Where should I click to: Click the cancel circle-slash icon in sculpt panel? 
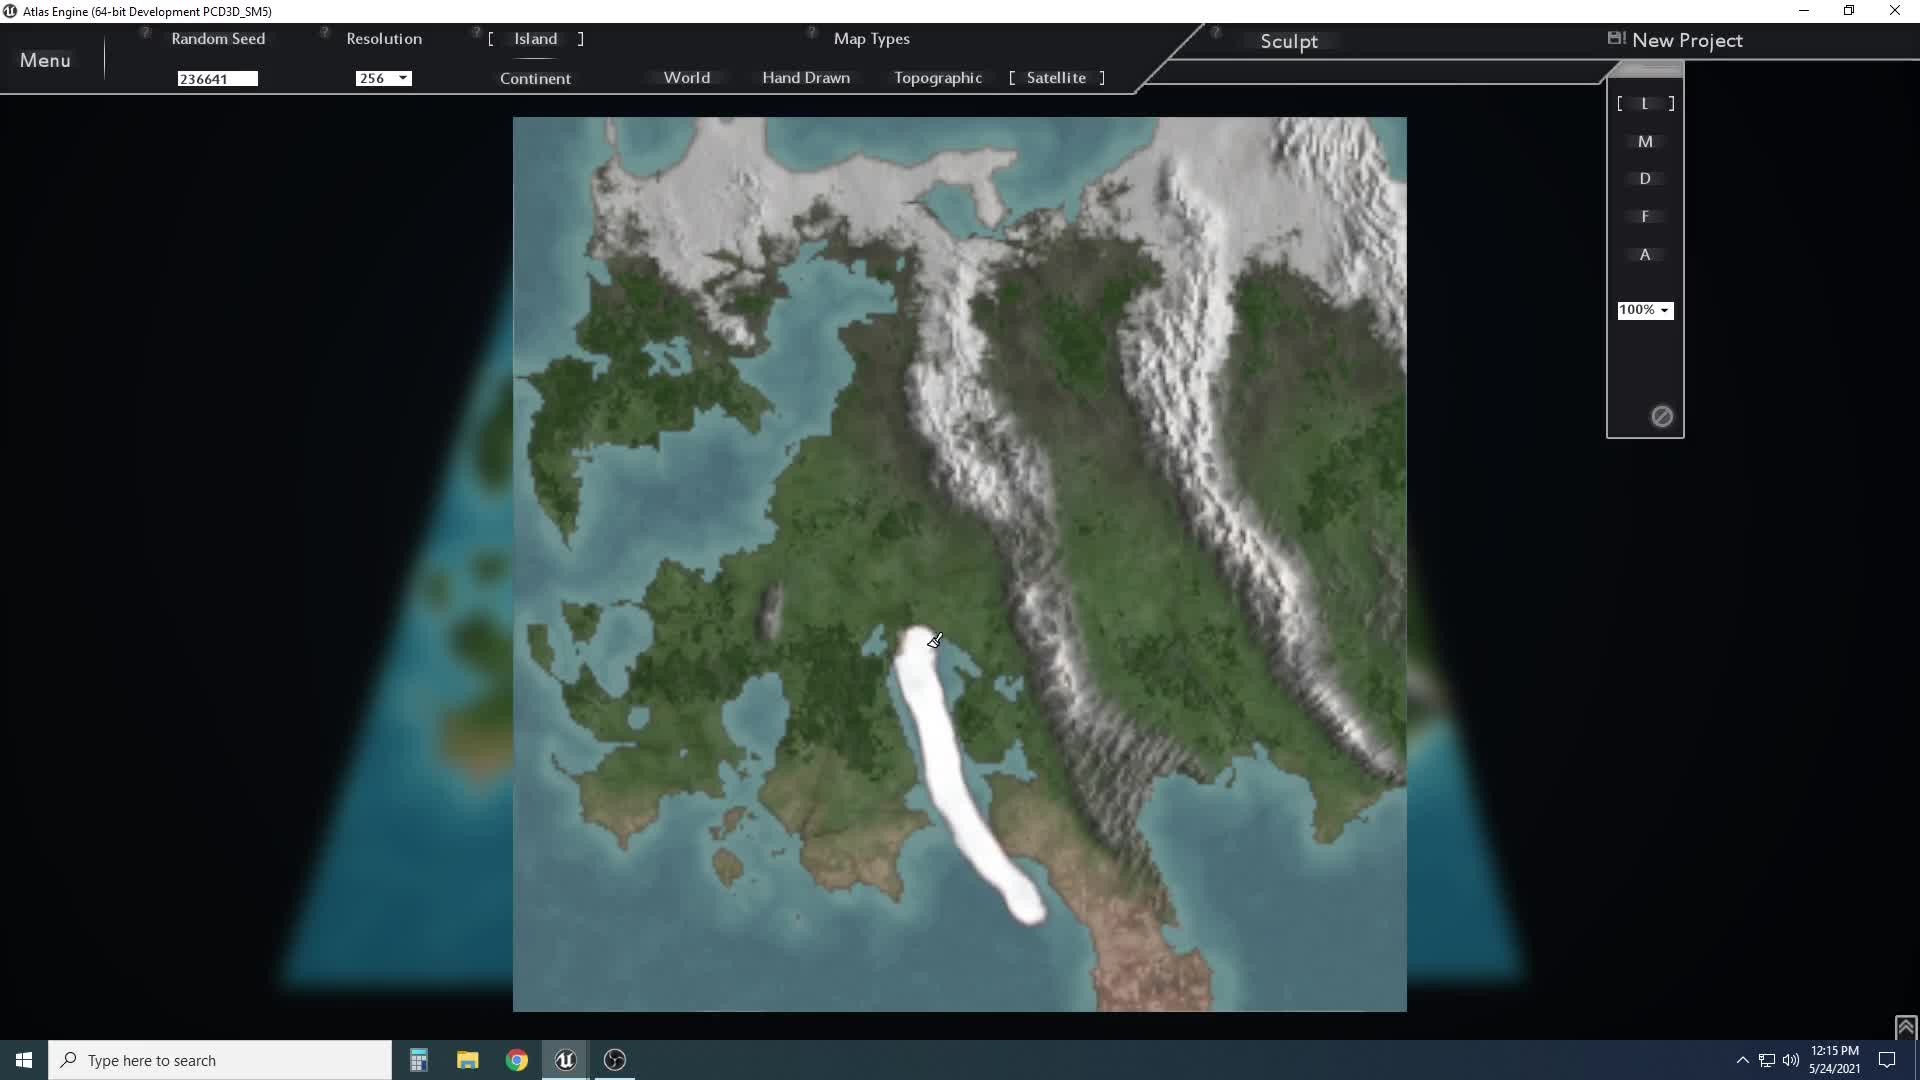pos(1661,416)
